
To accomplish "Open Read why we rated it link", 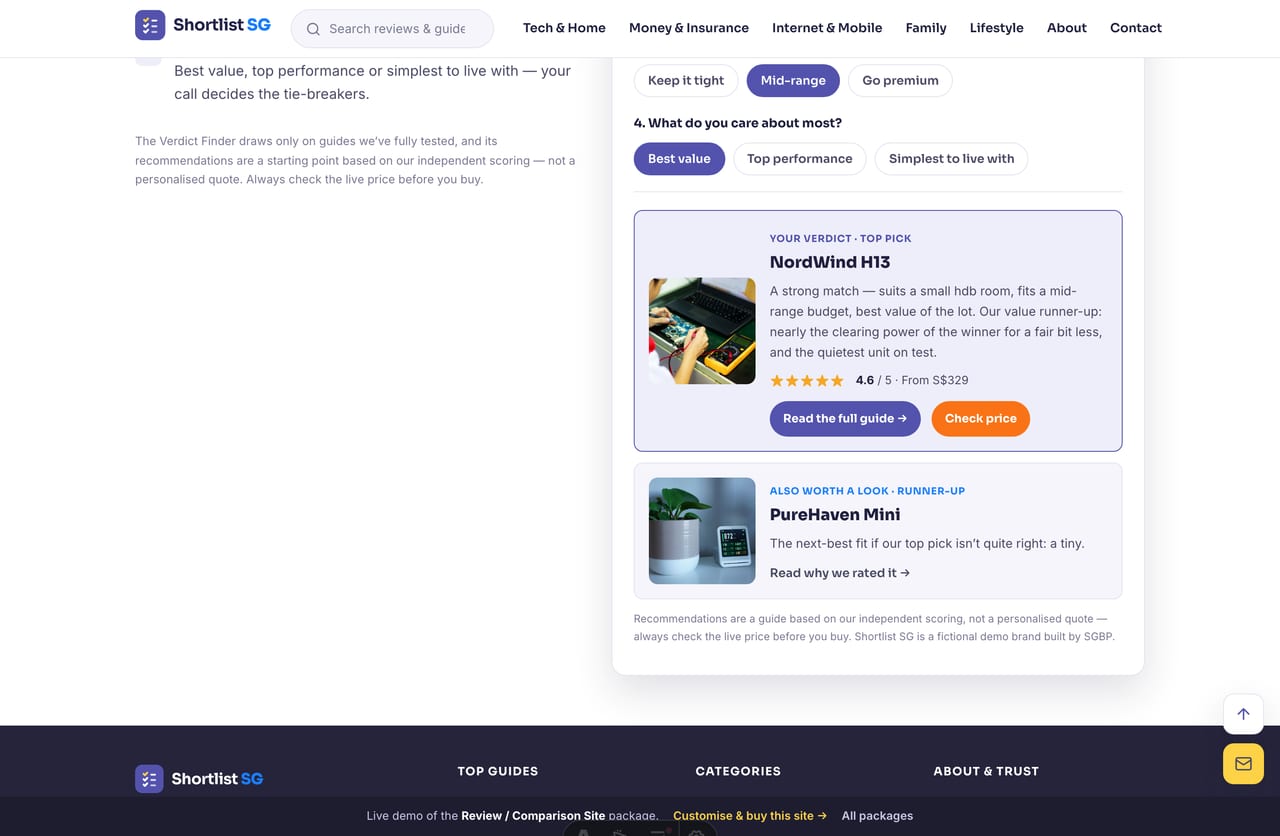I will [840, 573].
